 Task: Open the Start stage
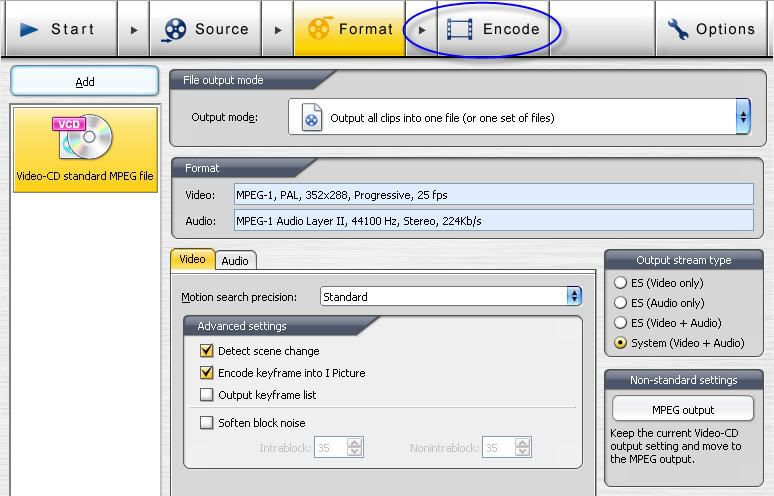[x=61, y=29]
